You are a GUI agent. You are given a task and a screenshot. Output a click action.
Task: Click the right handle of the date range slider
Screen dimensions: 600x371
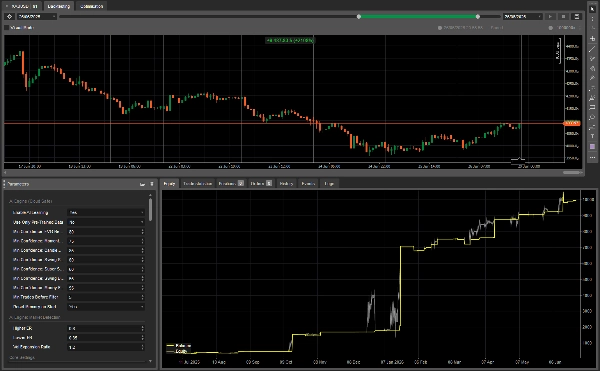point(478,16)
